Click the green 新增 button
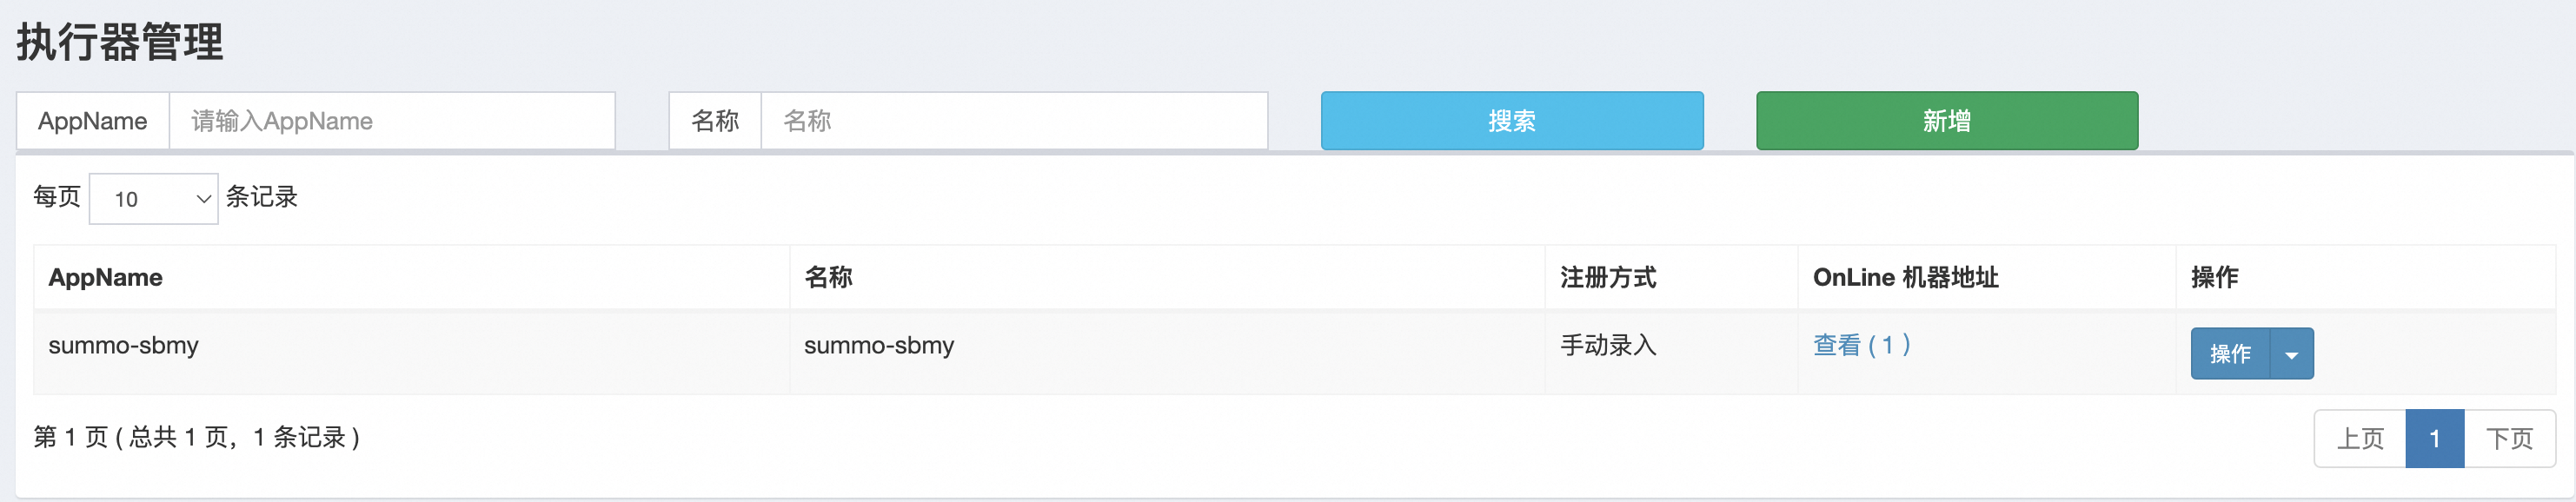The height and width of the screenshot is (502, 2576). (1946, 121)
